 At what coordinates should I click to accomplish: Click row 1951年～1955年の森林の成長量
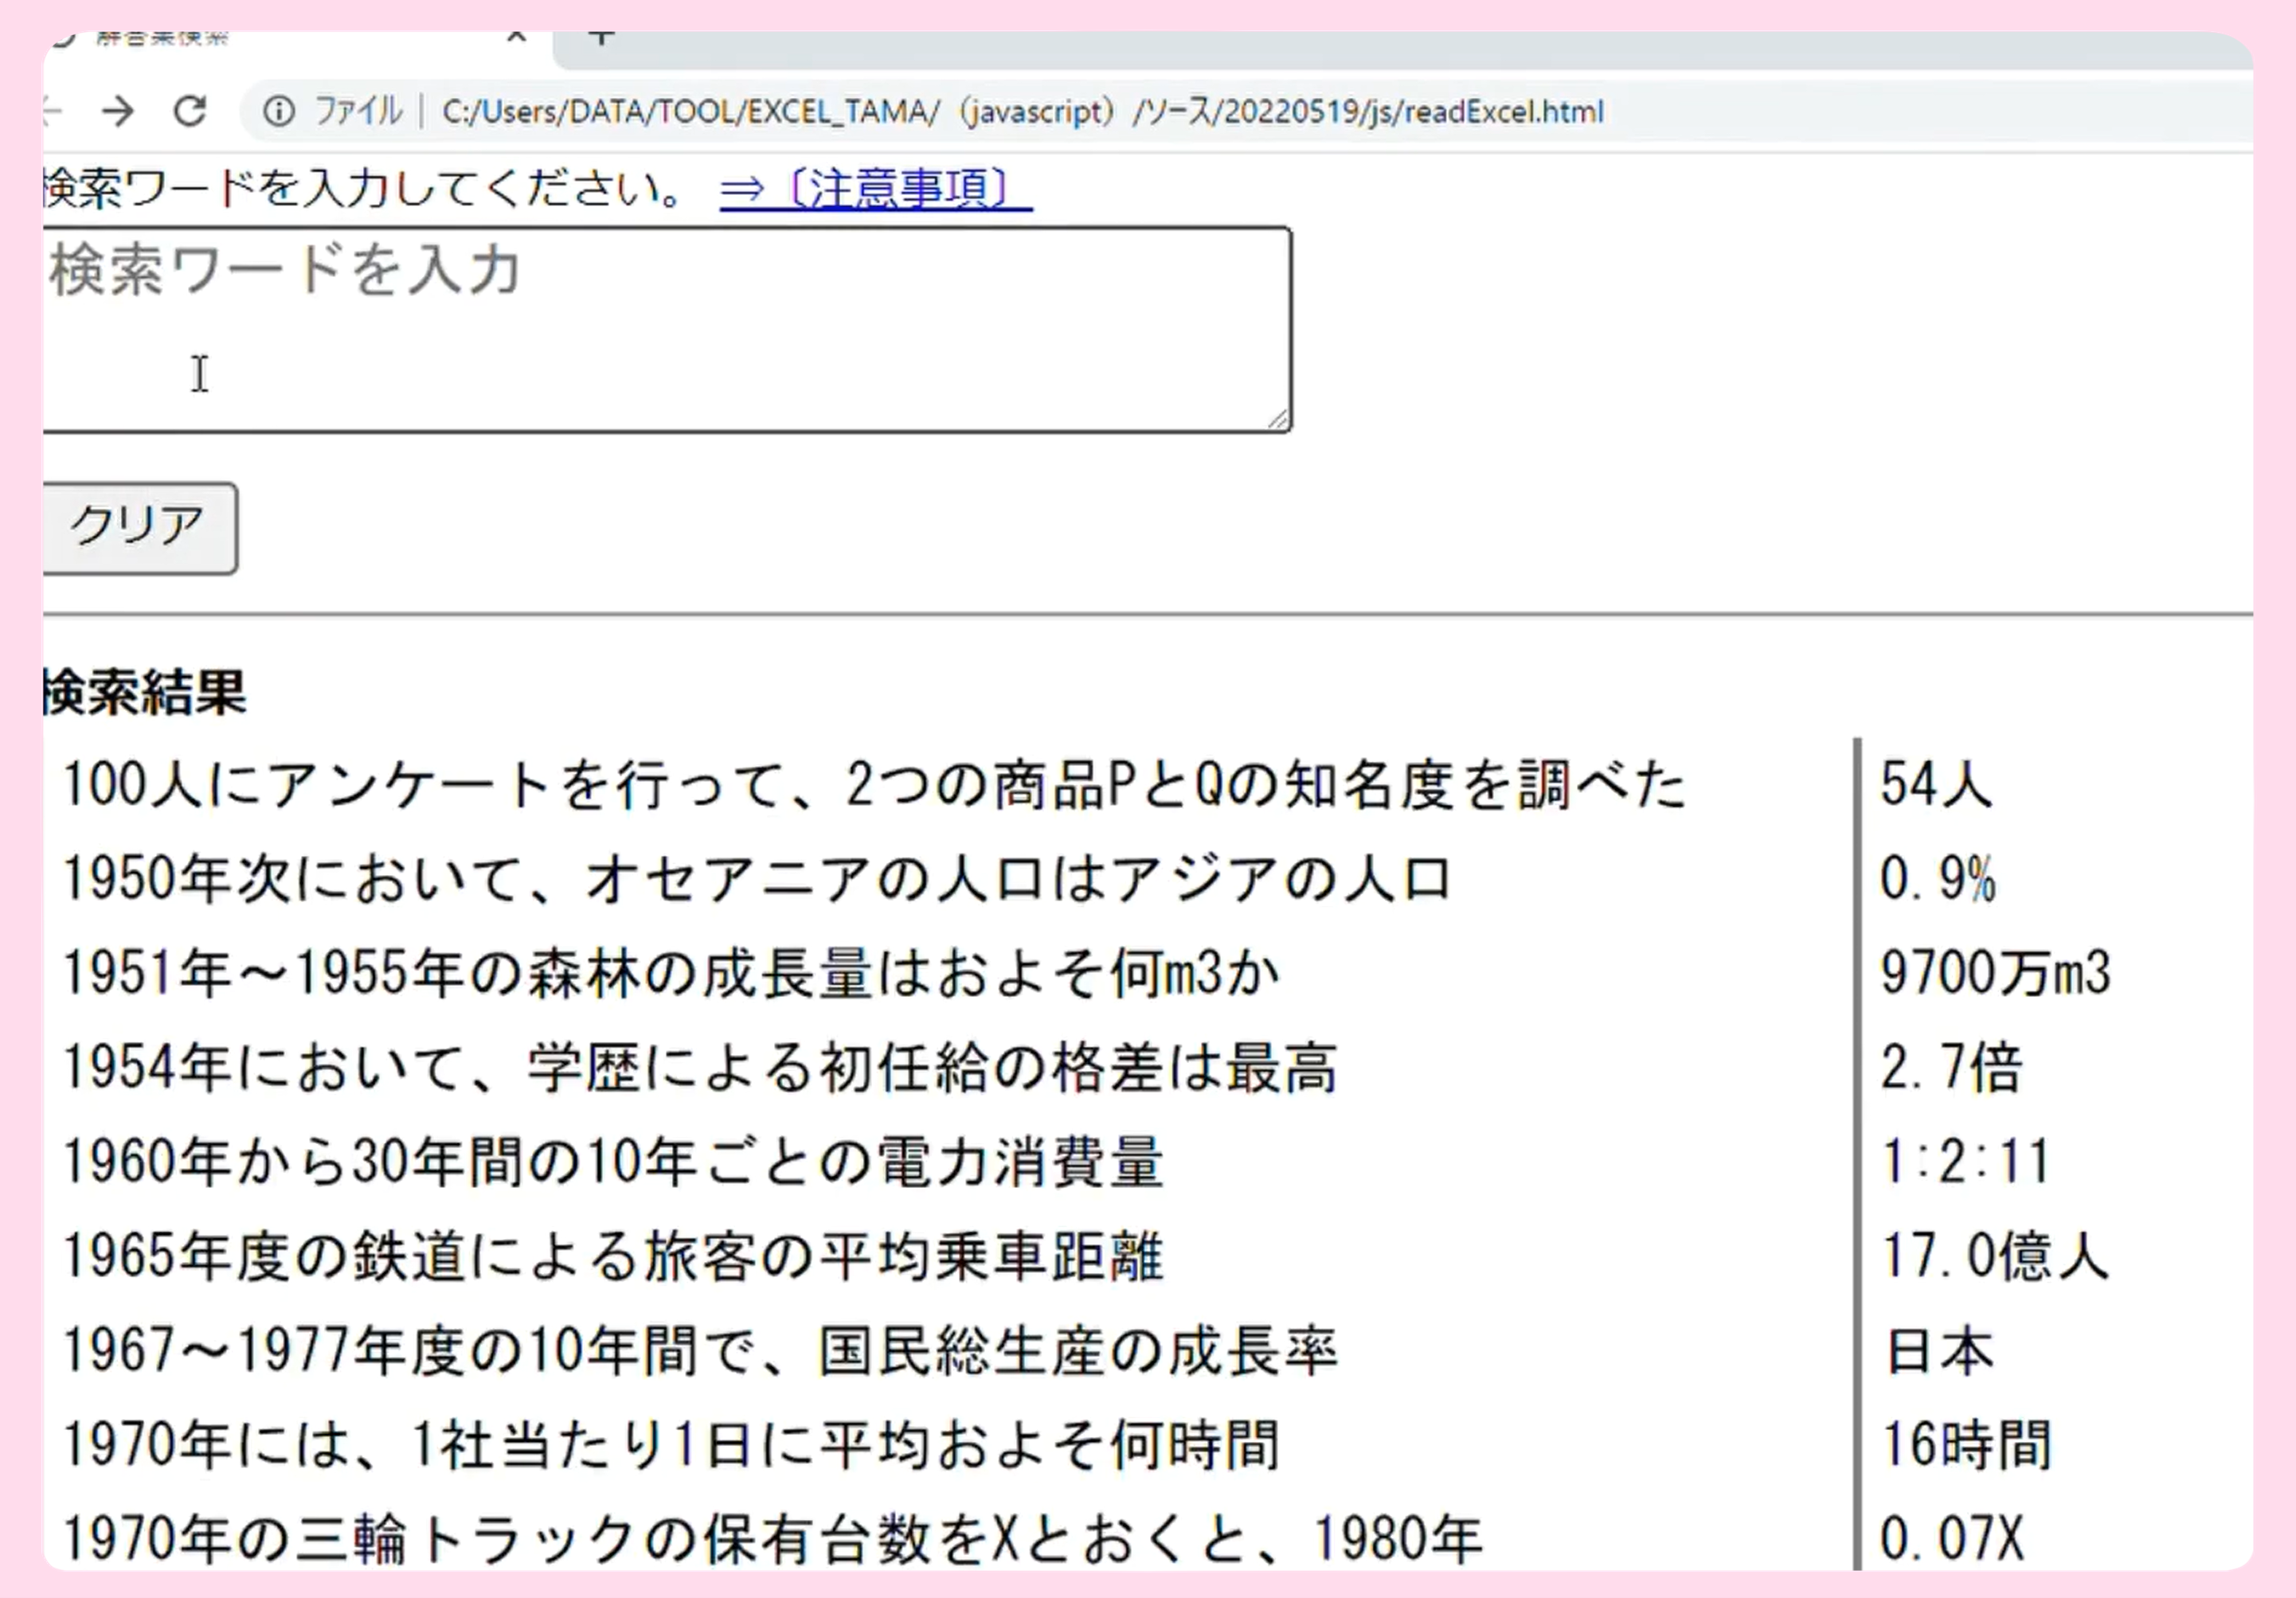pos(671,973)
